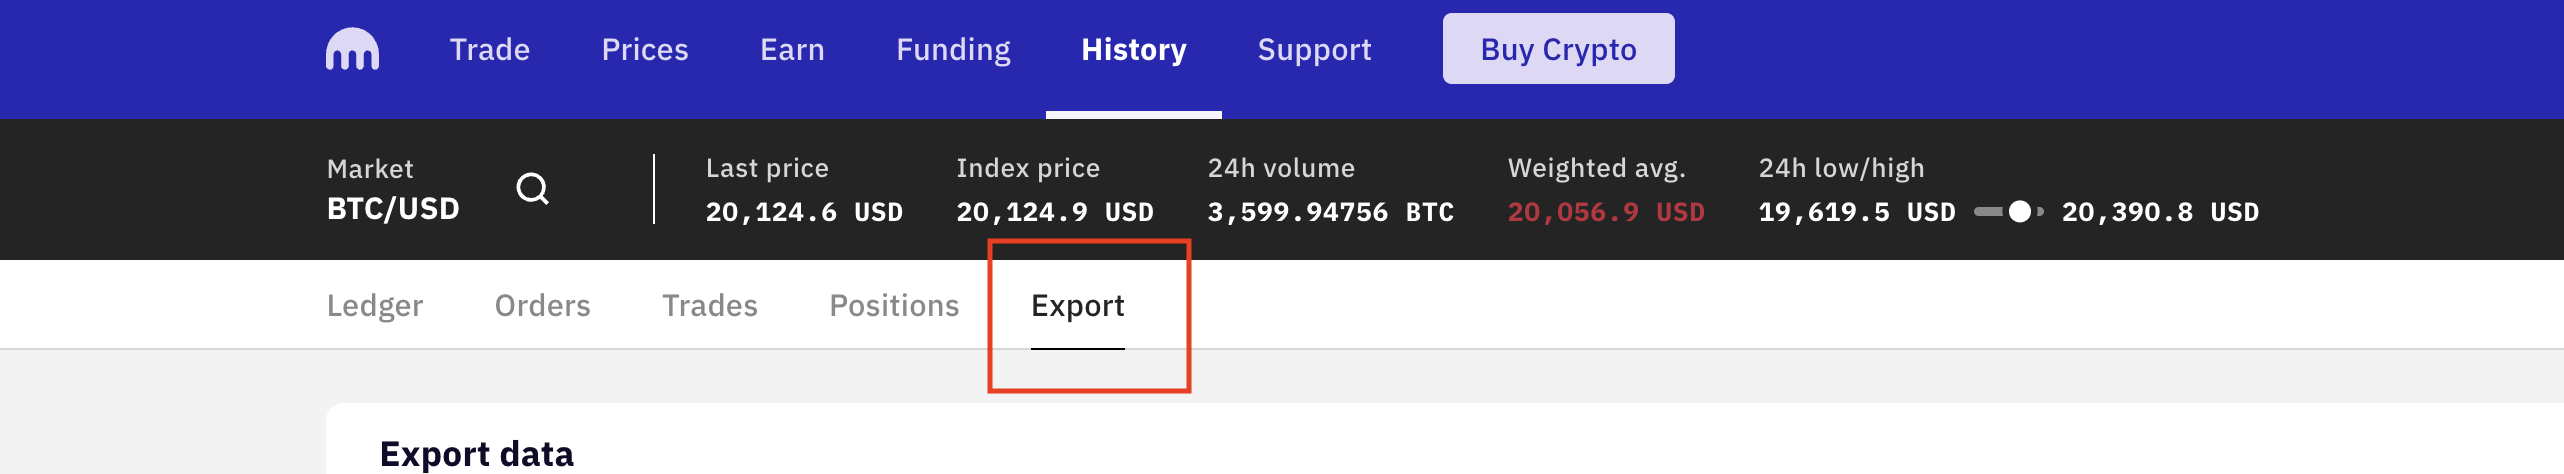Open the market search magnifier icon
Viewport: 2564px width, 474px height.
click(x=533, y=188)
